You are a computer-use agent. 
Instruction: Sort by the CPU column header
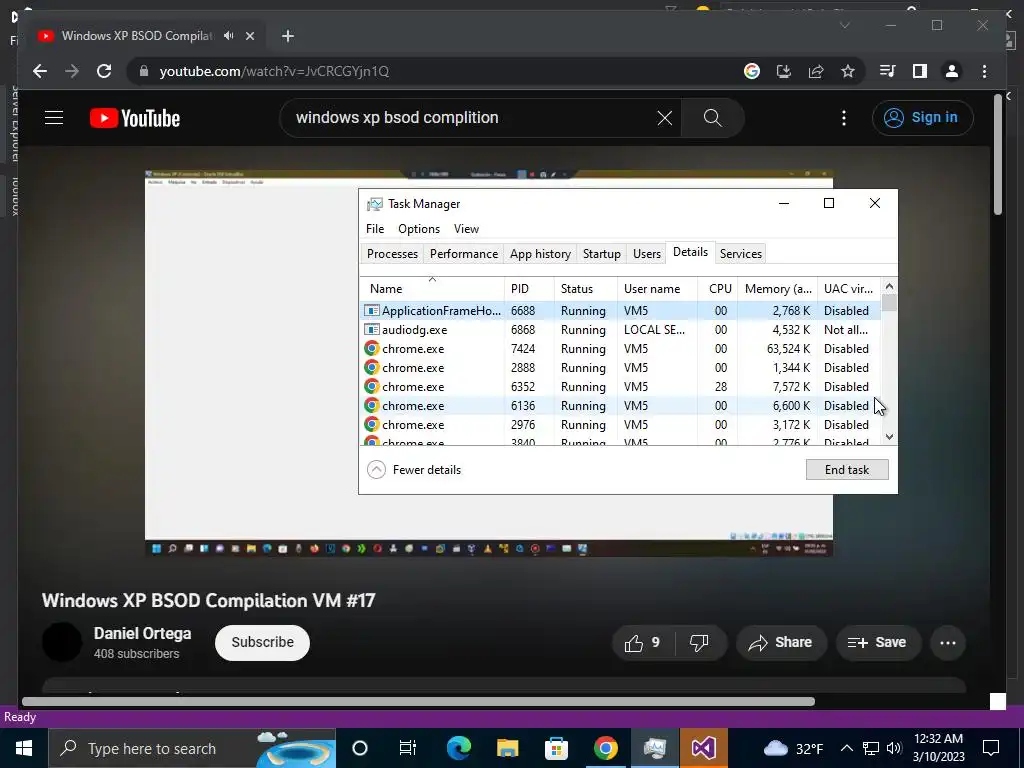click(x=718, y=288)
